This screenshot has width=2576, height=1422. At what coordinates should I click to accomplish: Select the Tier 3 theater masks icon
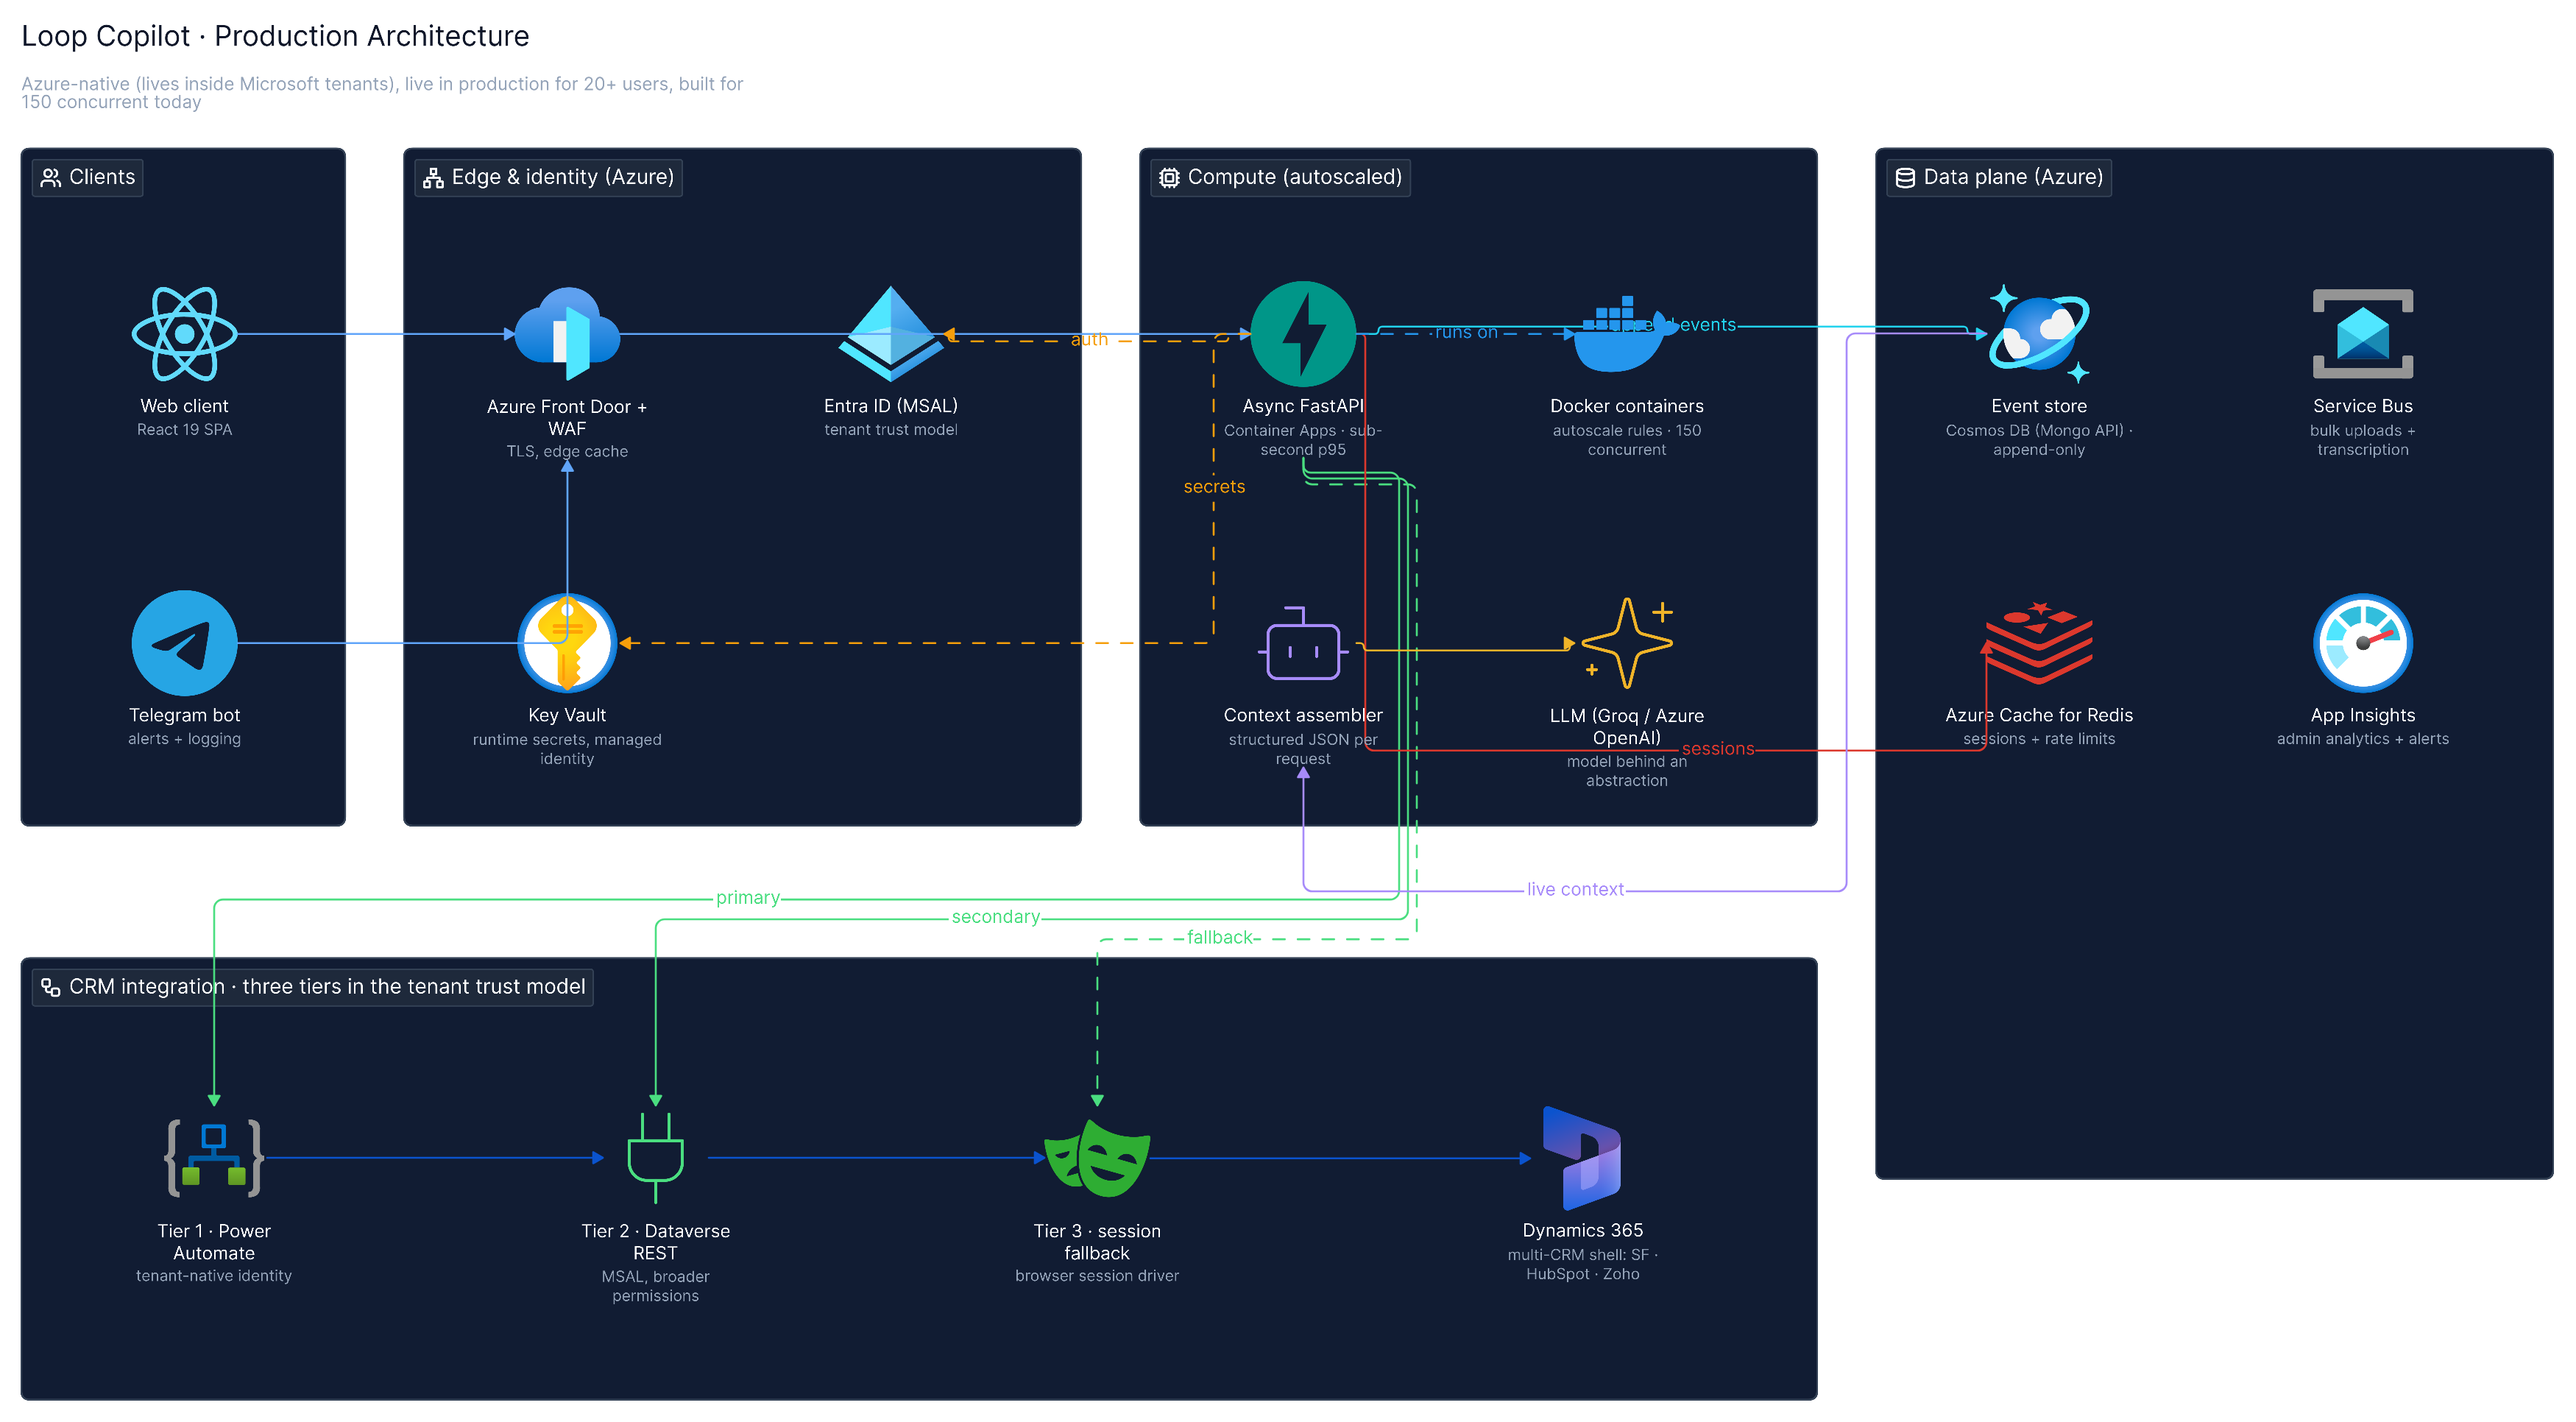point(1097,1158)
